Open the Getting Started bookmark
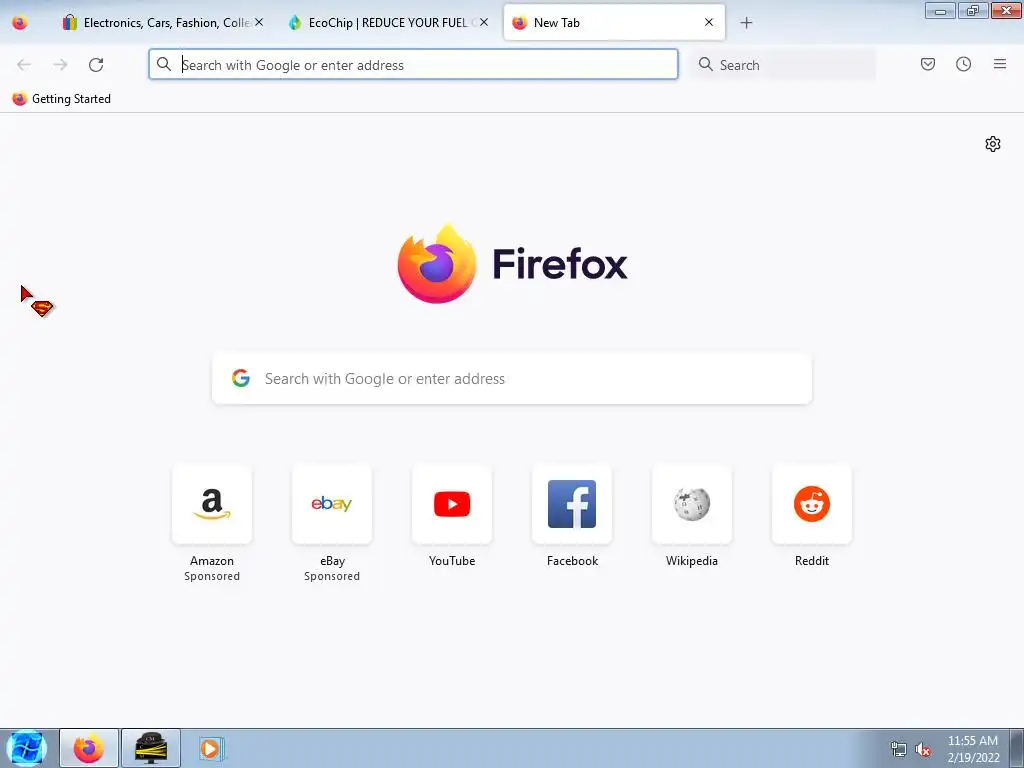Image resolution: width=1024 pixels, height=768 pixels. pyautogui.click(x=61, y=99)
